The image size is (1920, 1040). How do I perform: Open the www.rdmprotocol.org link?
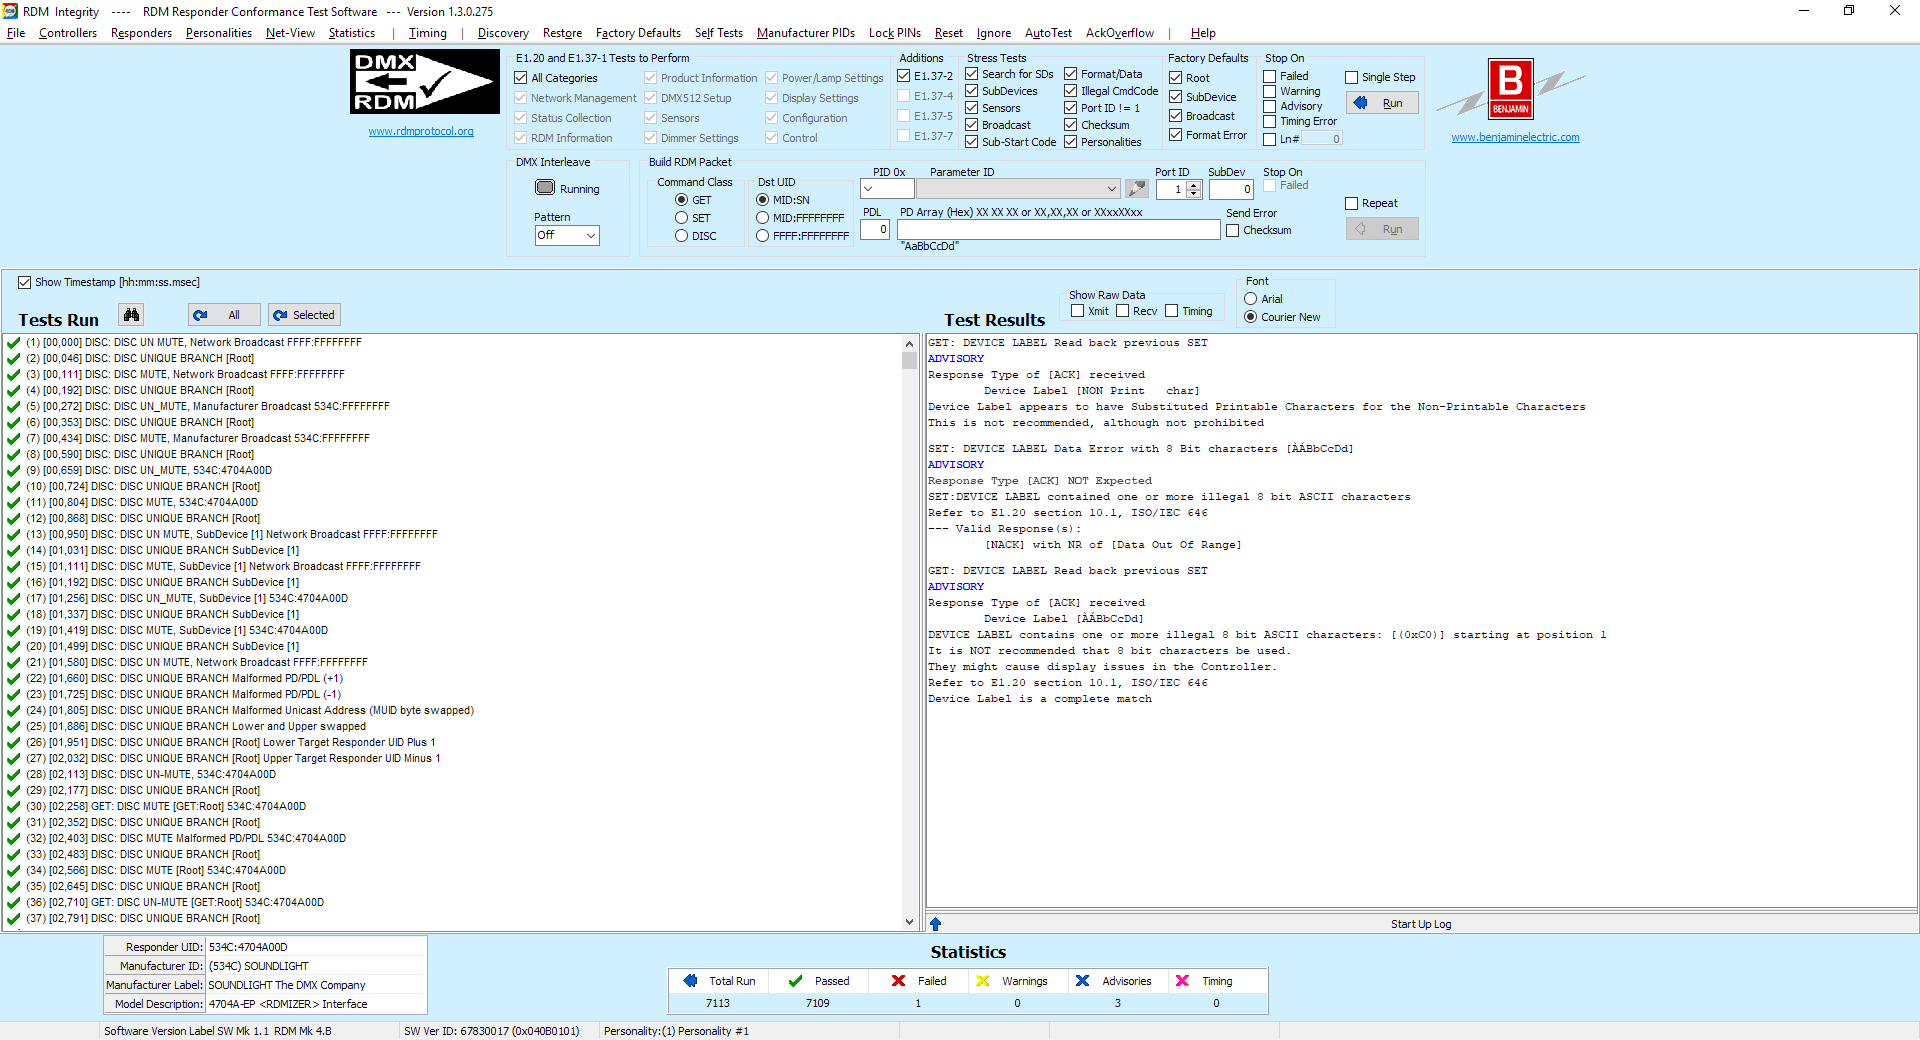[421, 131]
